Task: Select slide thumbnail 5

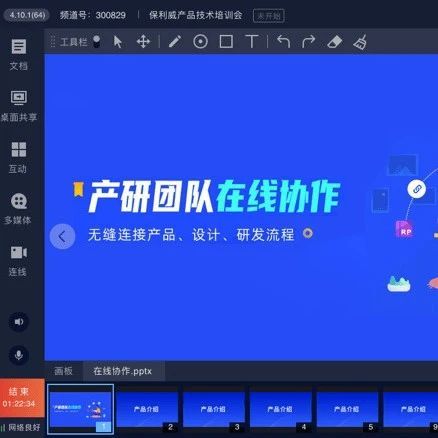Action: click(347, 410)
